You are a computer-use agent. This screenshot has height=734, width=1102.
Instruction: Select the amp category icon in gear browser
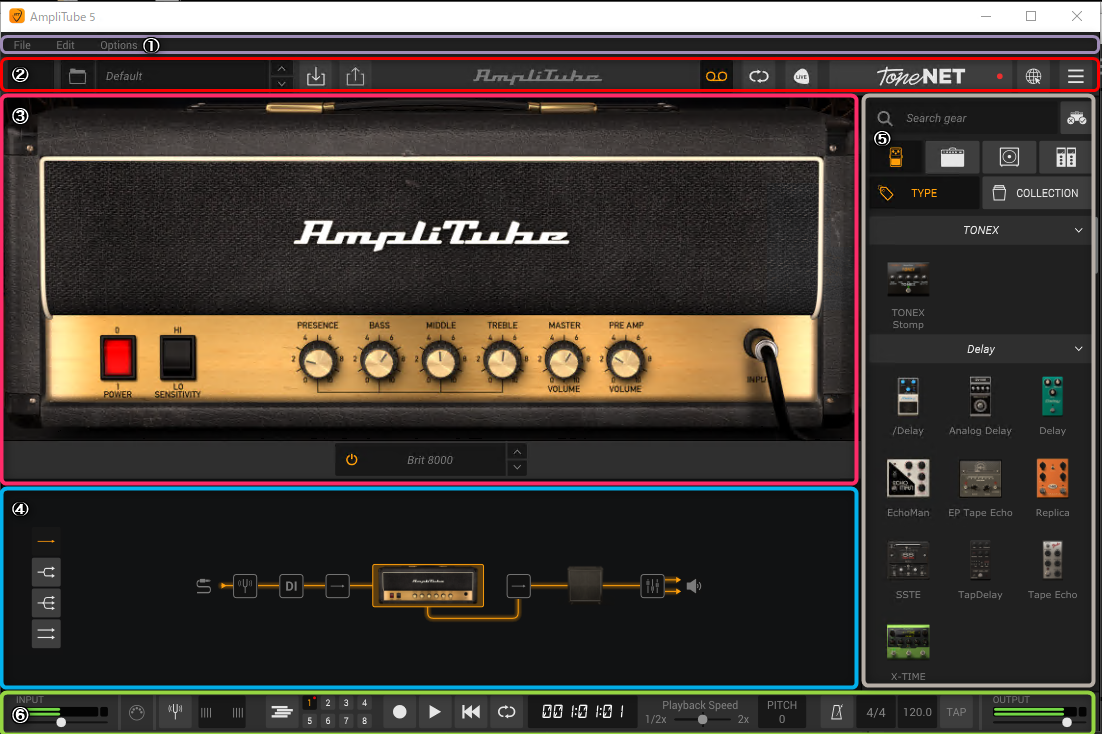pos(952,157)
